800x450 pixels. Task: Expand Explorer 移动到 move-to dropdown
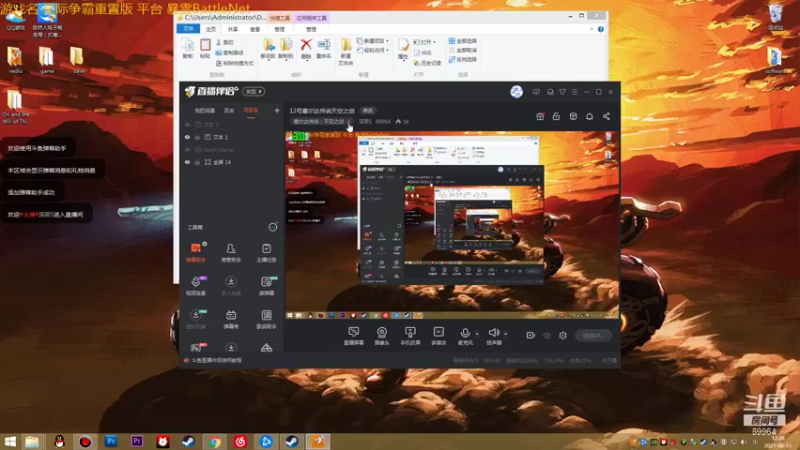pos(268,59)
